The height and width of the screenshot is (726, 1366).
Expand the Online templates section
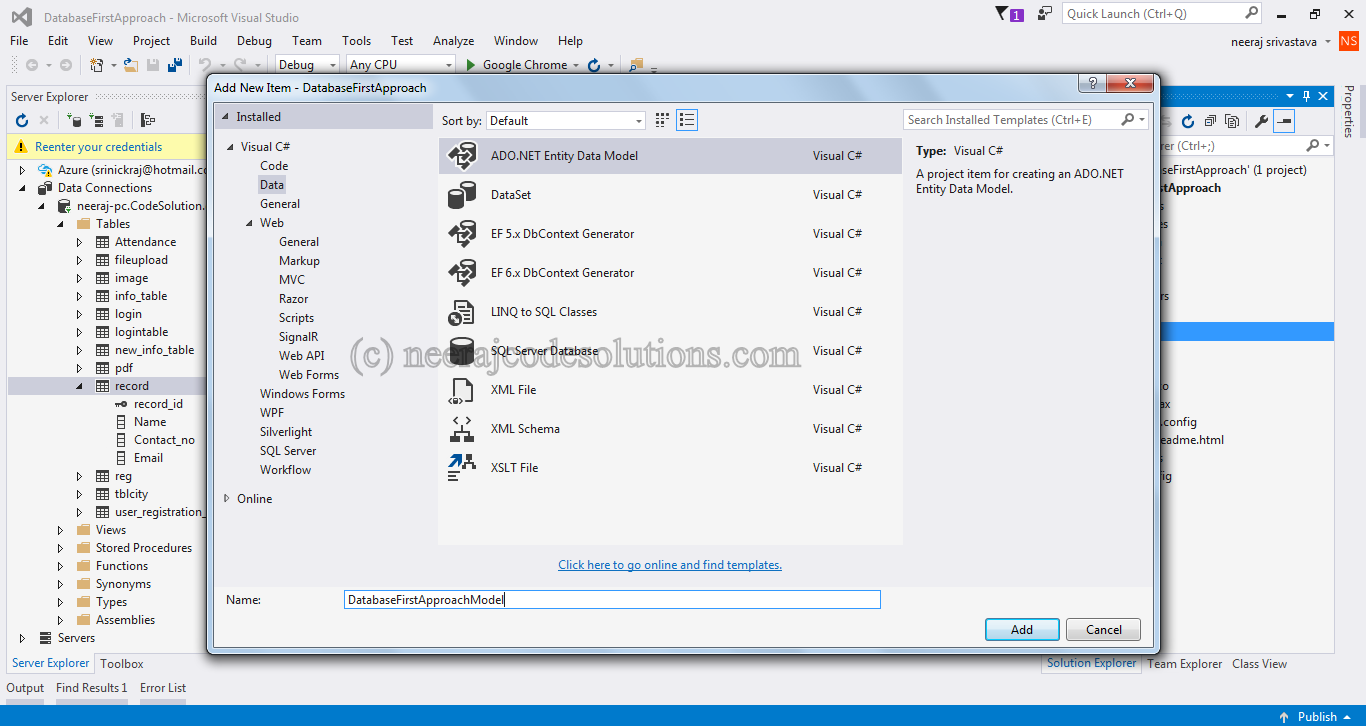(x=227, y=499)
